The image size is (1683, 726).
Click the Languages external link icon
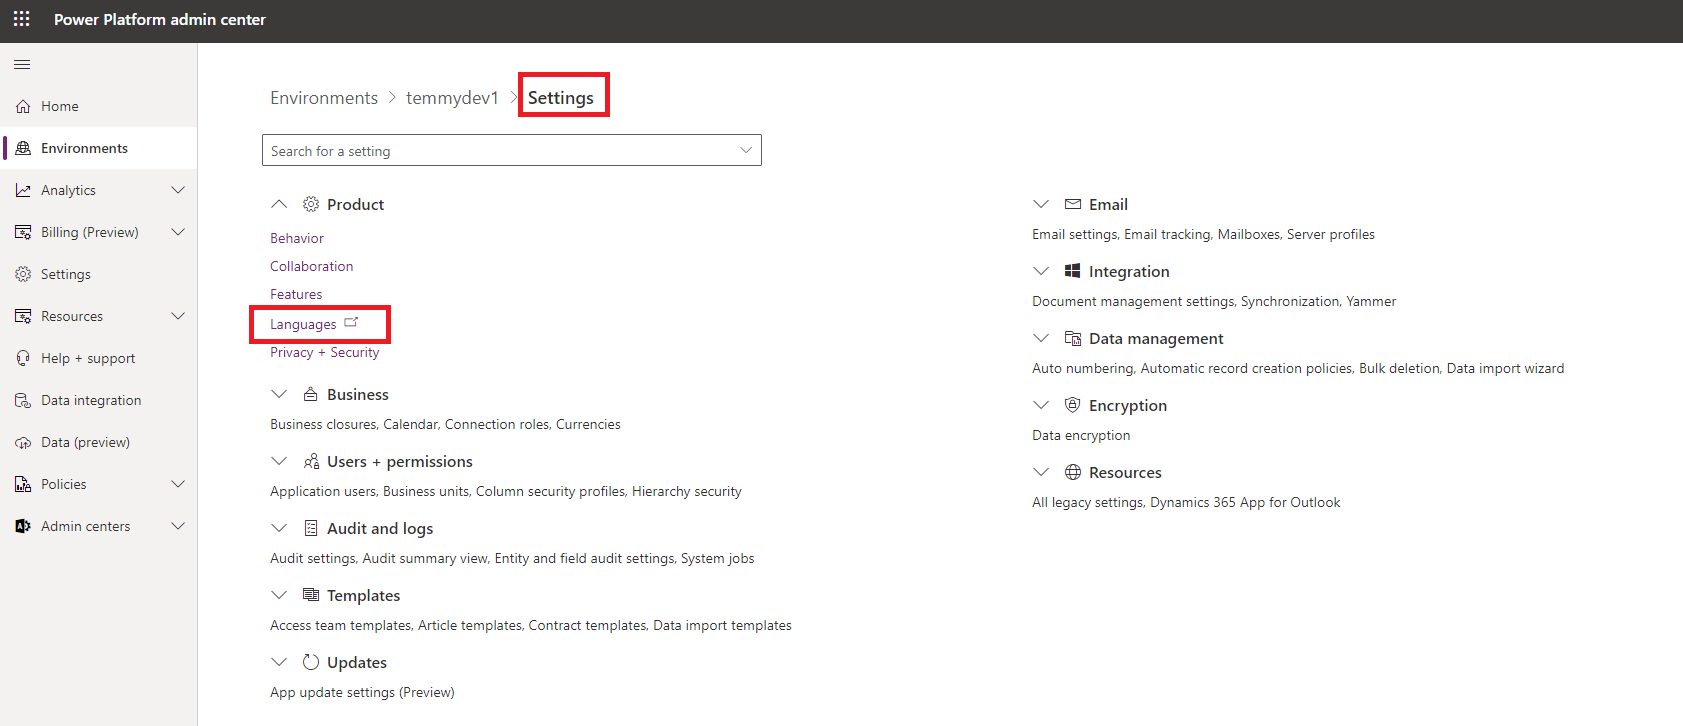tap(351, 323)
